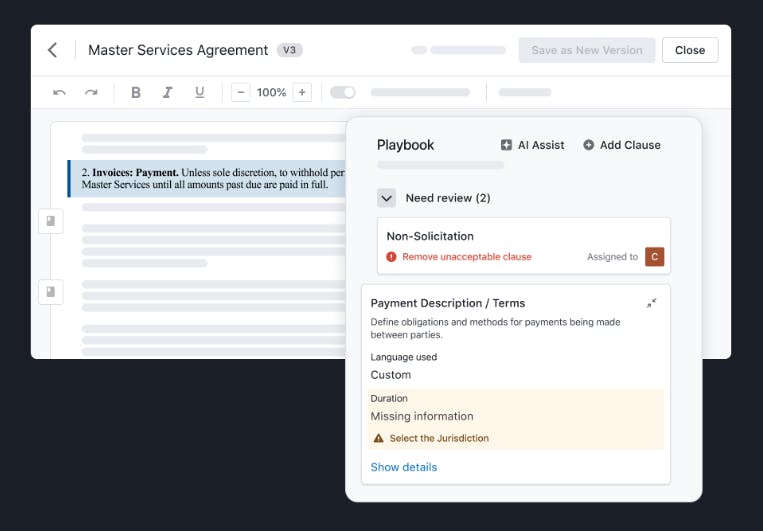Decrease zoom with the minus button
Image resolution: width=763 pixels, height=531 pixels.
[x=240, y=93]
